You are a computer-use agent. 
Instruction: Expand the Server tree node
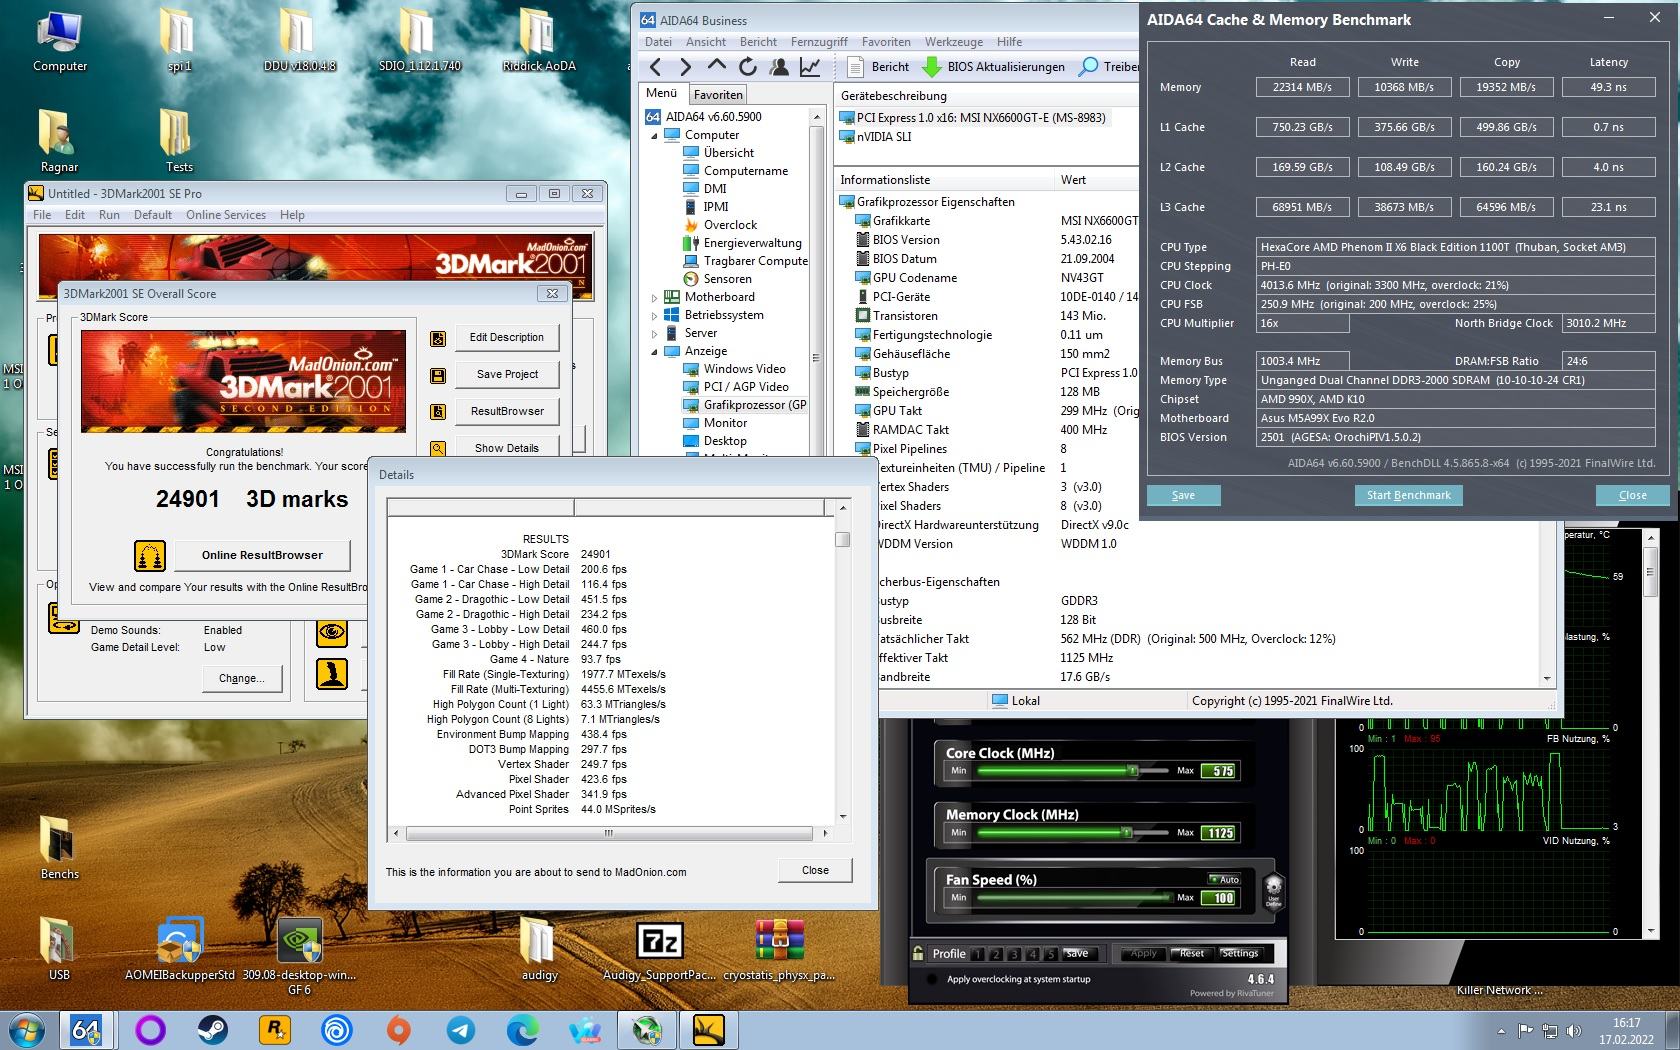(x=655, y=333)
